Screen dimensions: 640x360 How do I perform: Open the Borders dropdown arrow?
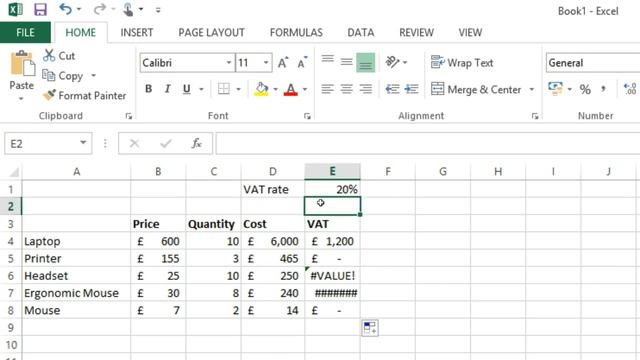click(238, 89)
